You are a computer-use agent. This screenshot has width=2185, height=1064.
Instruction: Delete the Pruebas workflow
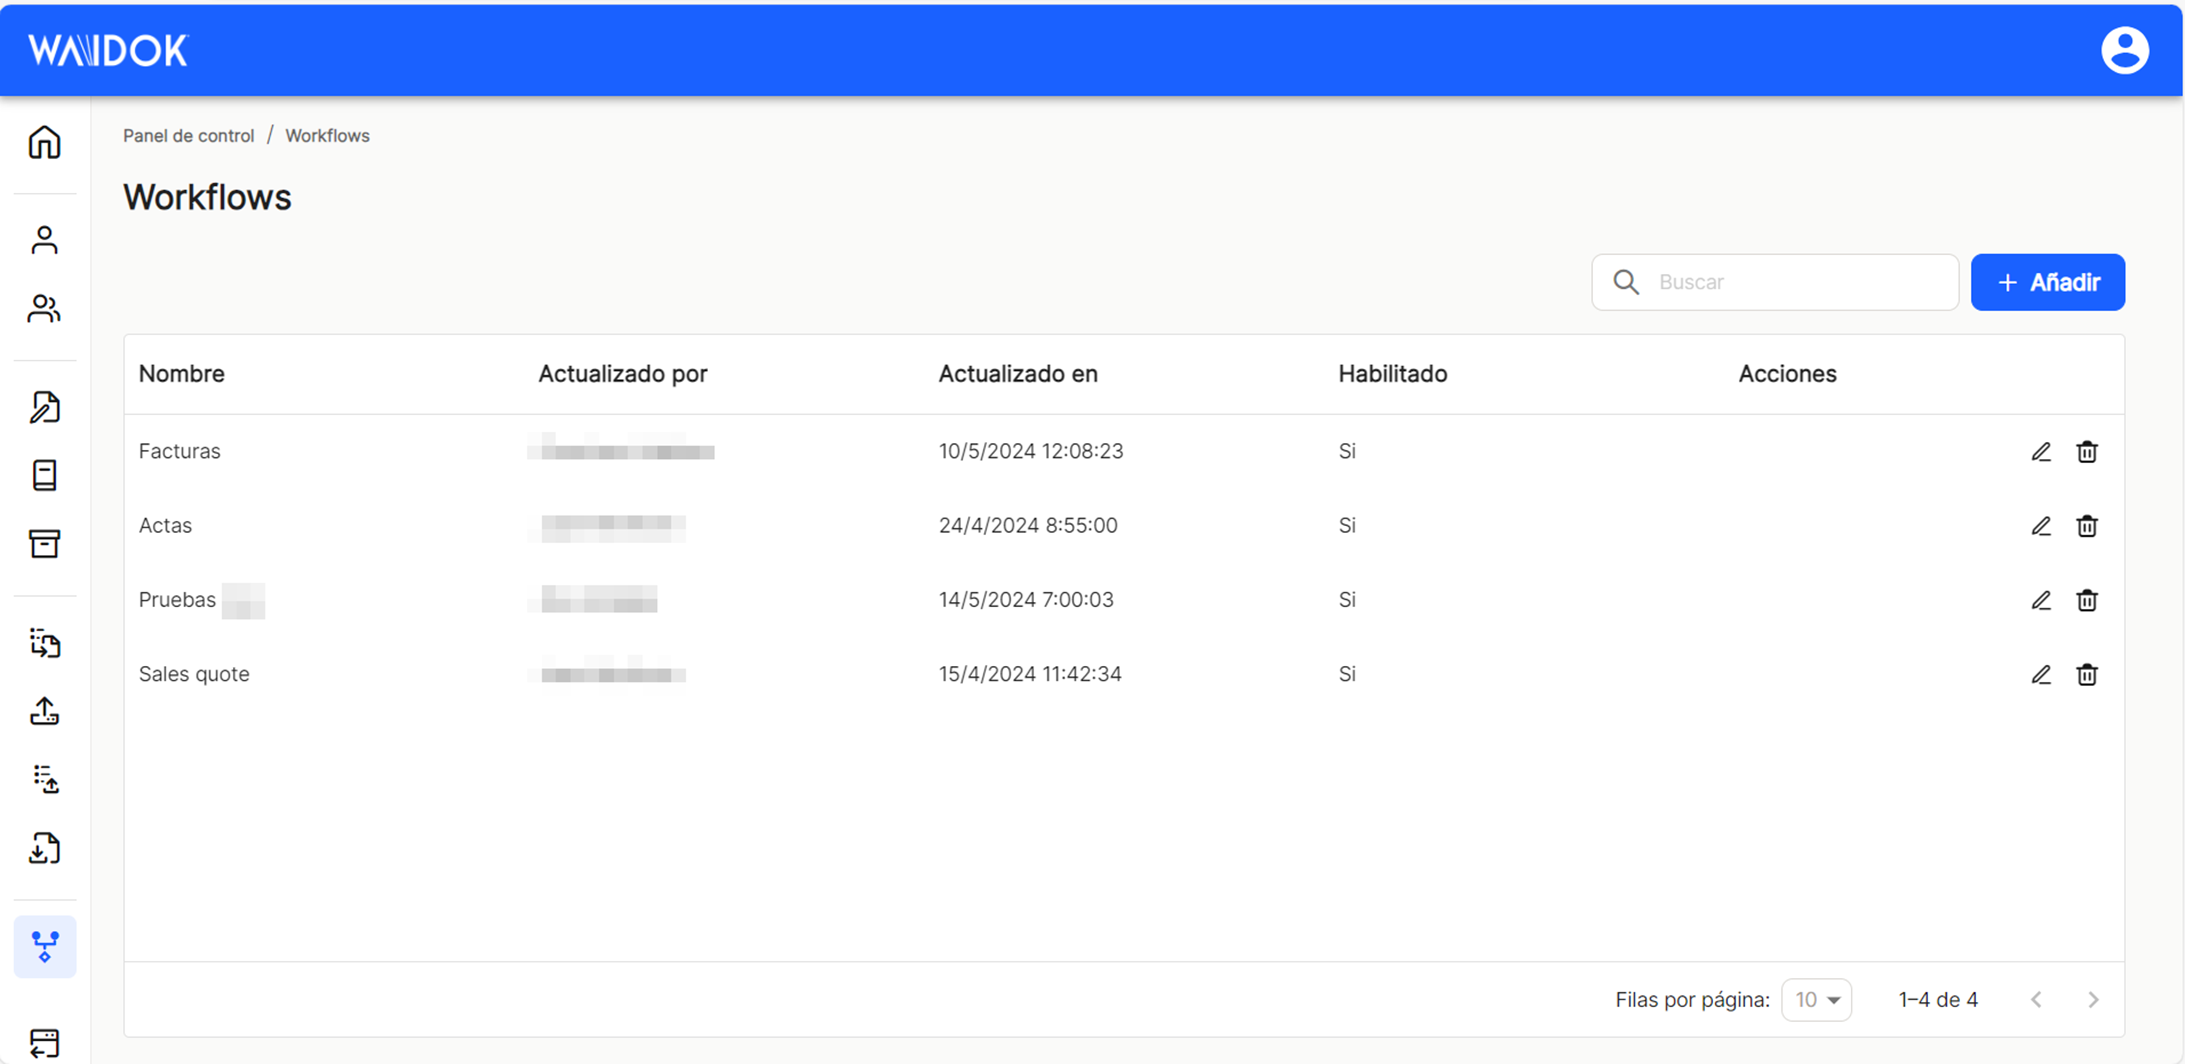[2087, 600]
